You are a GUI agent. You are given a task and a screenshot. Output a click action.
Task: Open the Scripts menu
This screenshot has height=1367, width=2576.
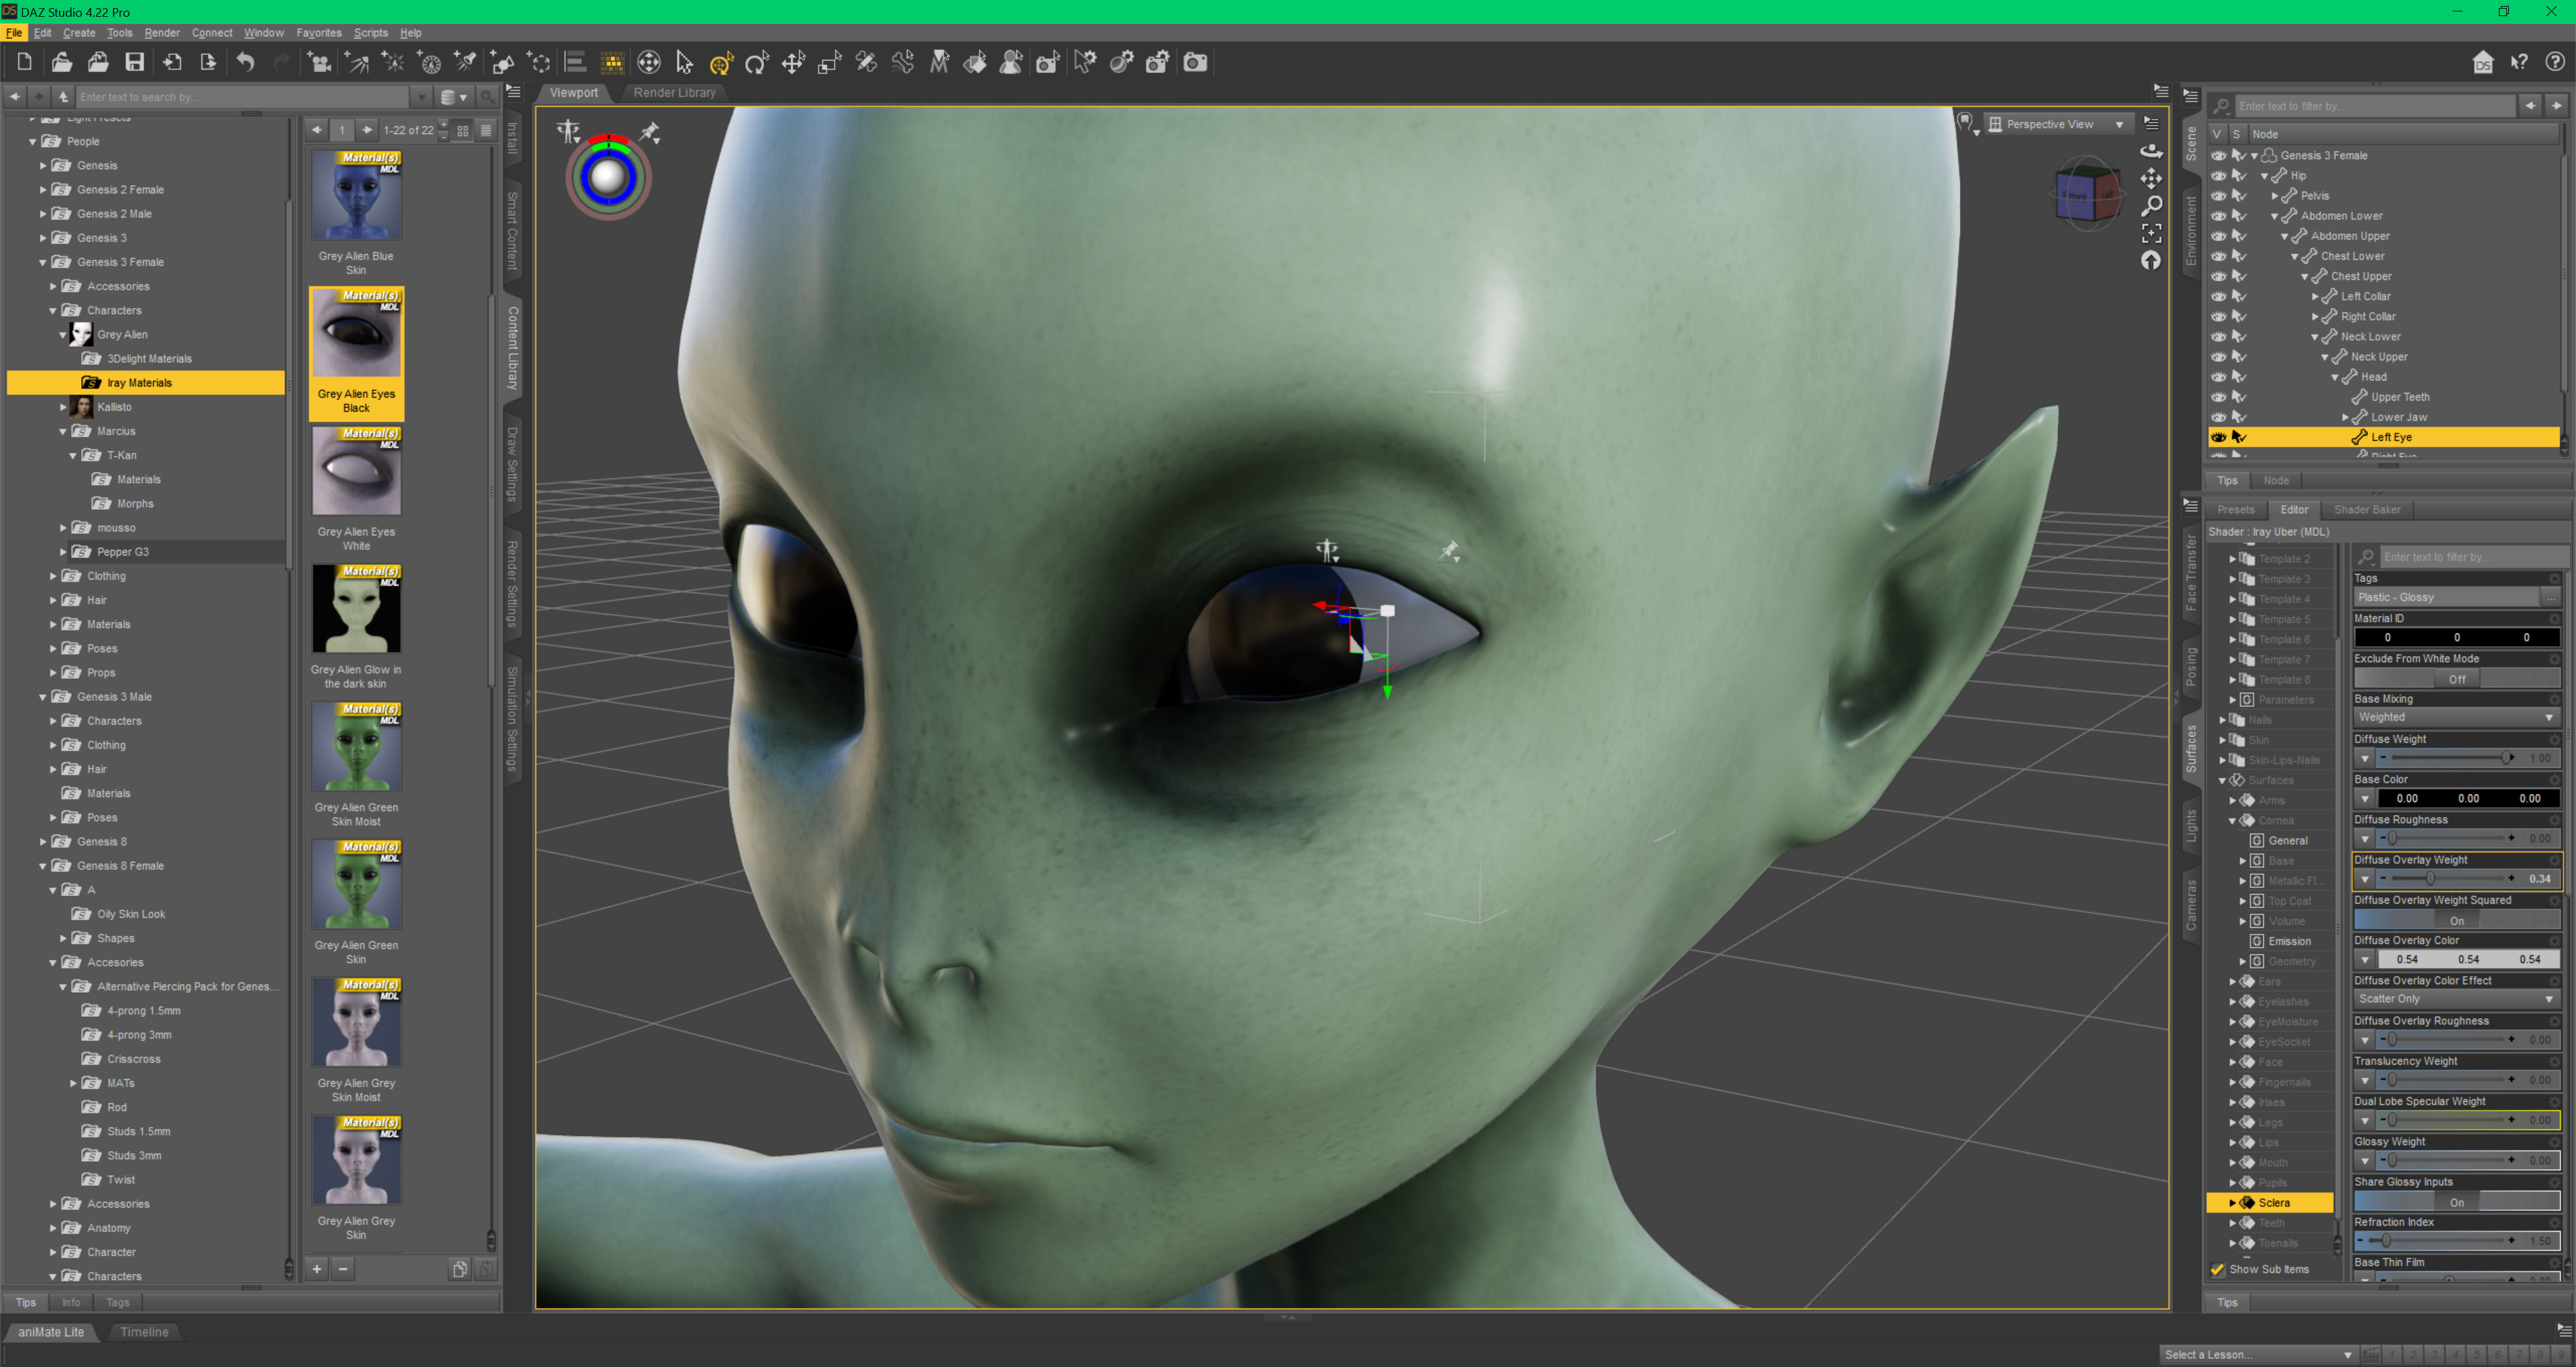point(370,33)
